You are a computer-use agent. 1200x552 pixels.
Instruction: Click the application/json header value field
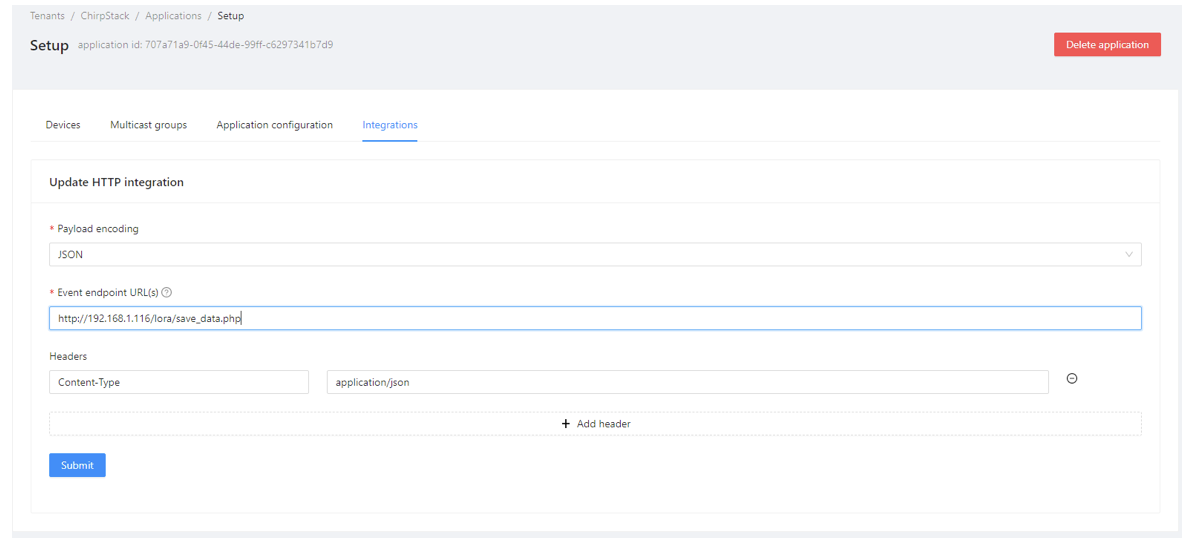point(687,382)
